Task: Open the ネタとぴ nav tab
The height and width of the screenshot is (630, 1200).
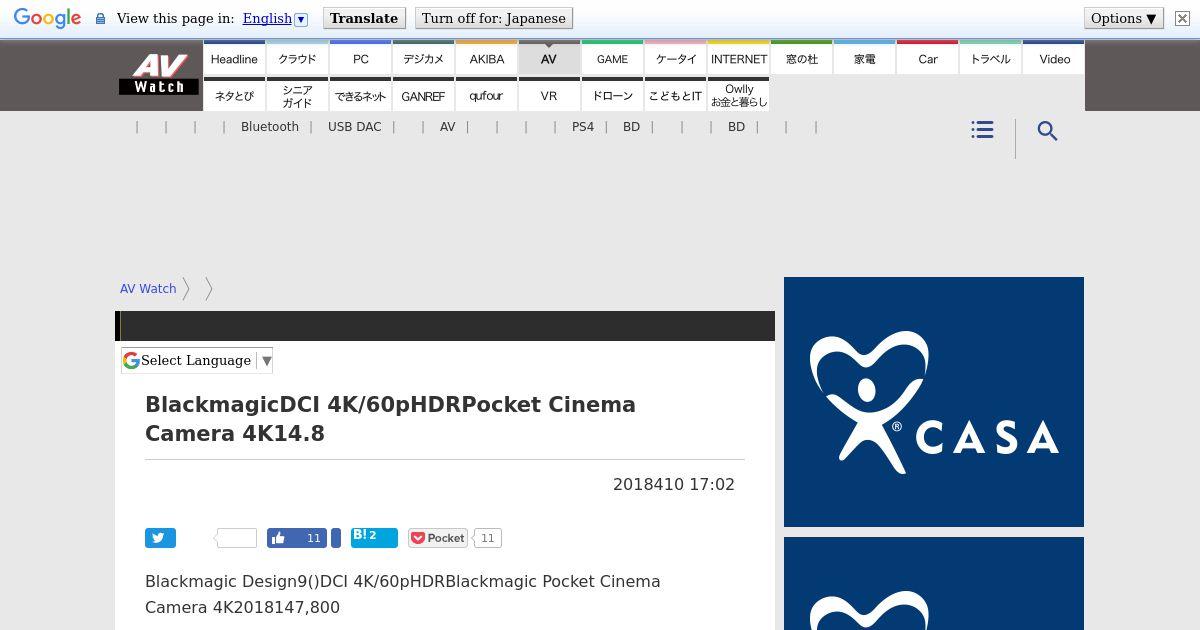Action: [234, 95]
